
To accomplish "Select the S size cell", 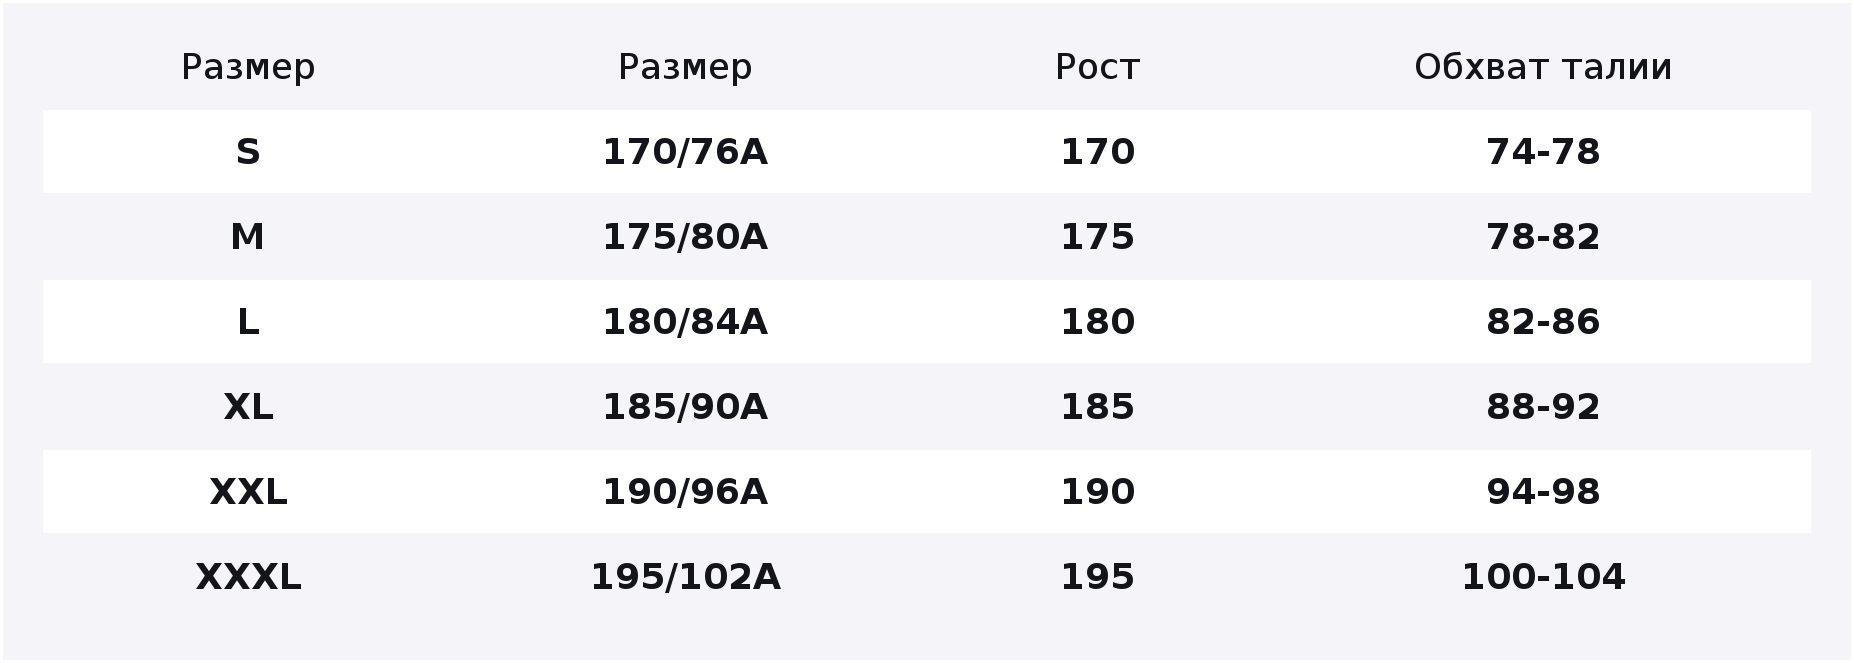I will (x=248, y=152).
